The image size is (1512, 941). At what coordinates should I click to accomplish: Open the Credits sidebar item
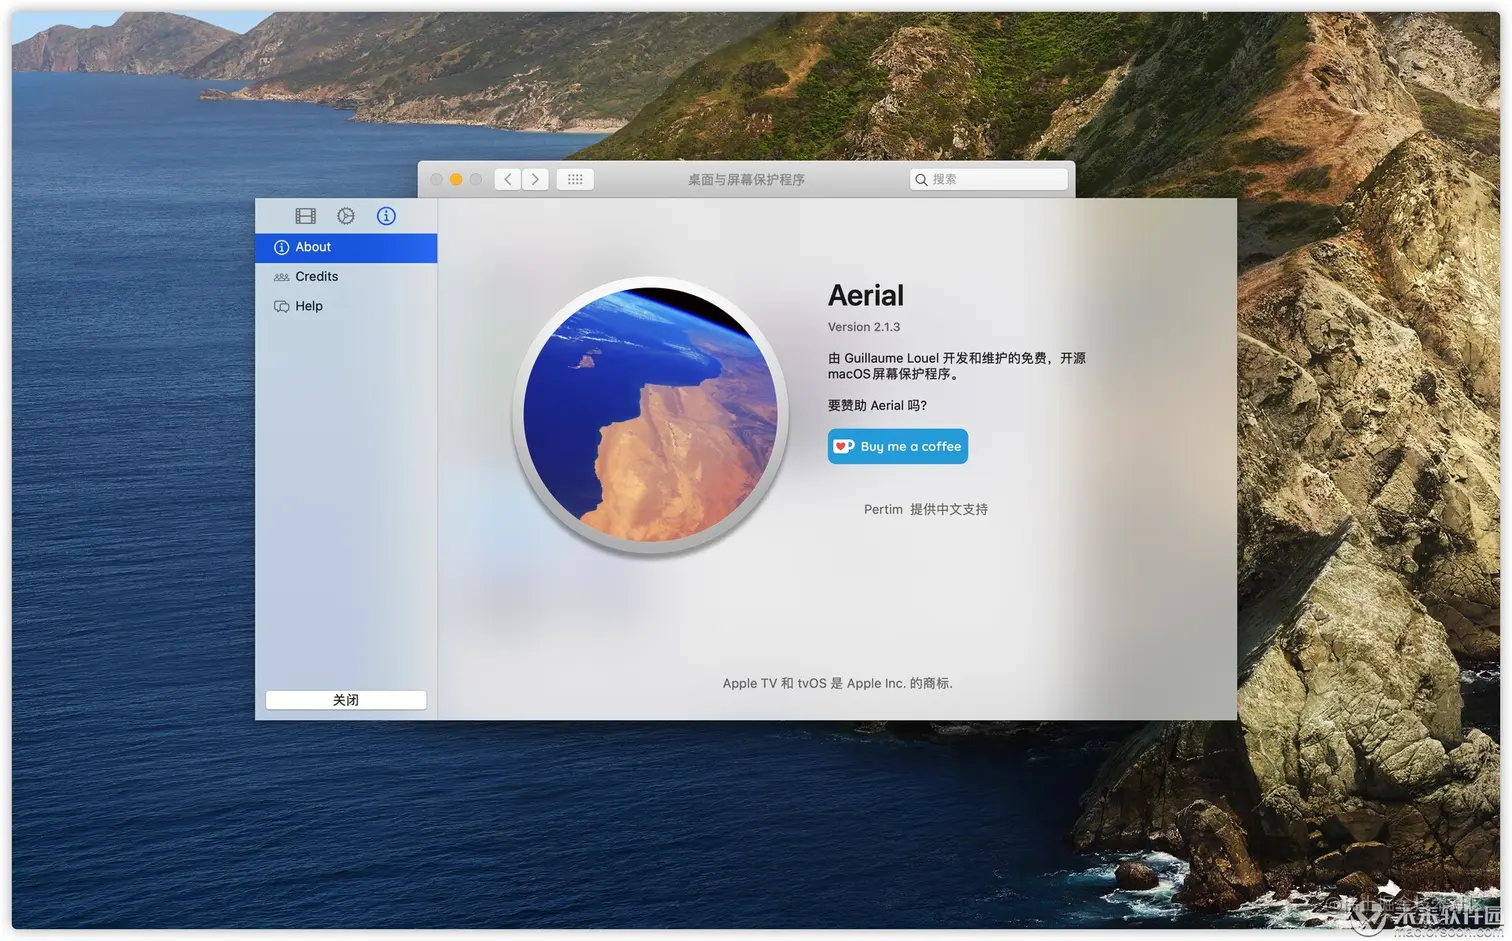click(346, 277)
